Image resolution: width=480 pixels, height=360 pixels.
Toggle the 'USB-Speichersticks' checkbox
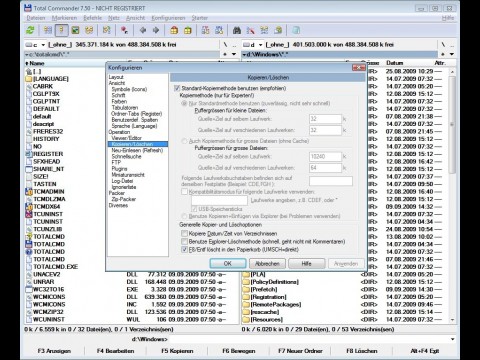tap(194, 209)
